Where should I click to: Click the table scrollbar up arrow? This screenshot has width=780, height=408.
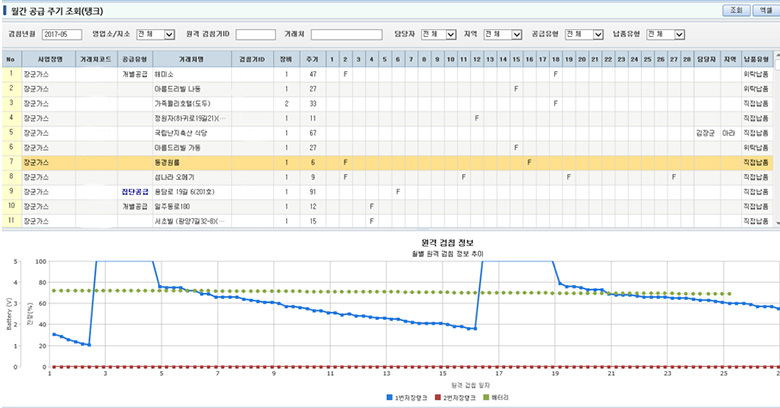click(775, 59)
